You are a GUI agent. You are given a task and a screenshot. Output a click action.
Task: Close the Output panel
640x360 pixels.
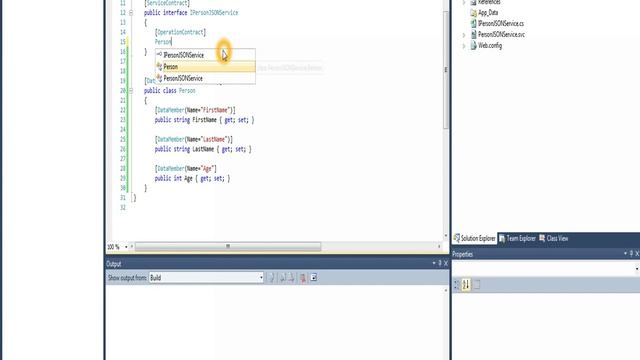pyautogui.click(x=446, y=264)
